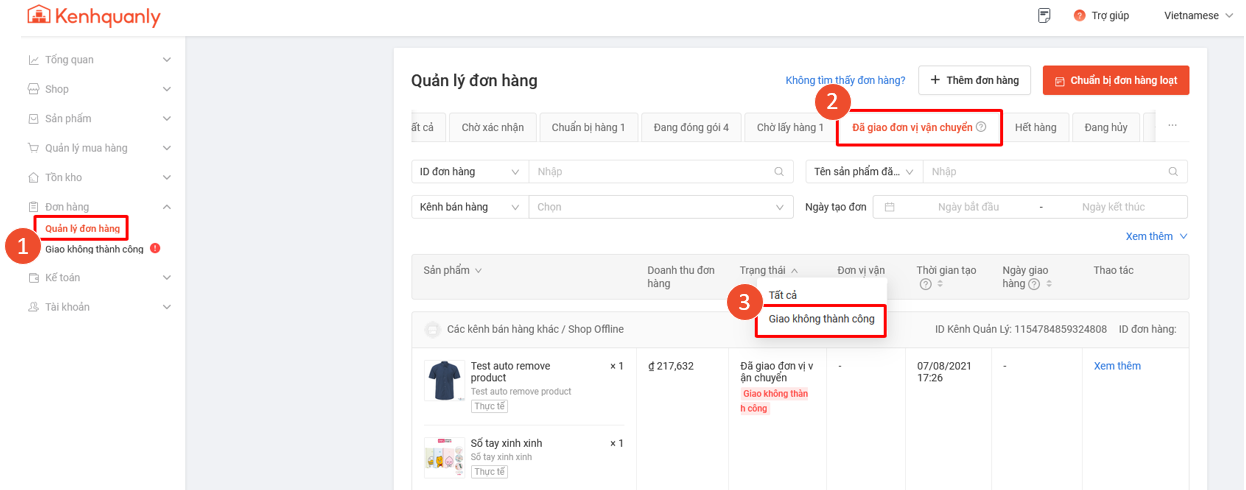The image size is (1246, 490).
Task: Click the Trợ giúp help icon
Action: [x=1079, y=16]
